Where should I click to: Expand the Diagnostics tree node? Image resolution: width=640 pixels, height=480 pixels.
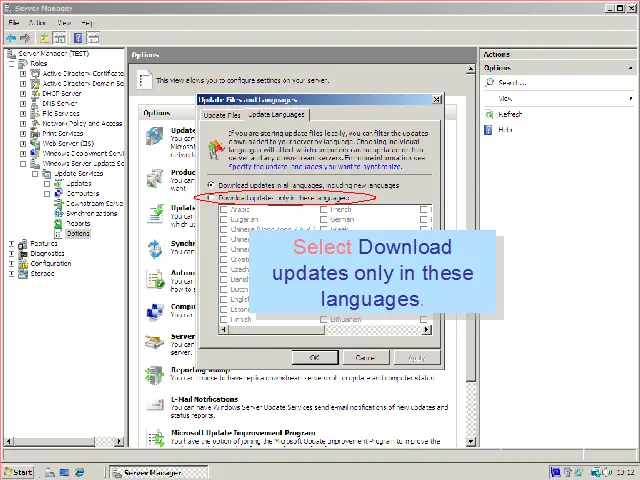click(12, 253)
